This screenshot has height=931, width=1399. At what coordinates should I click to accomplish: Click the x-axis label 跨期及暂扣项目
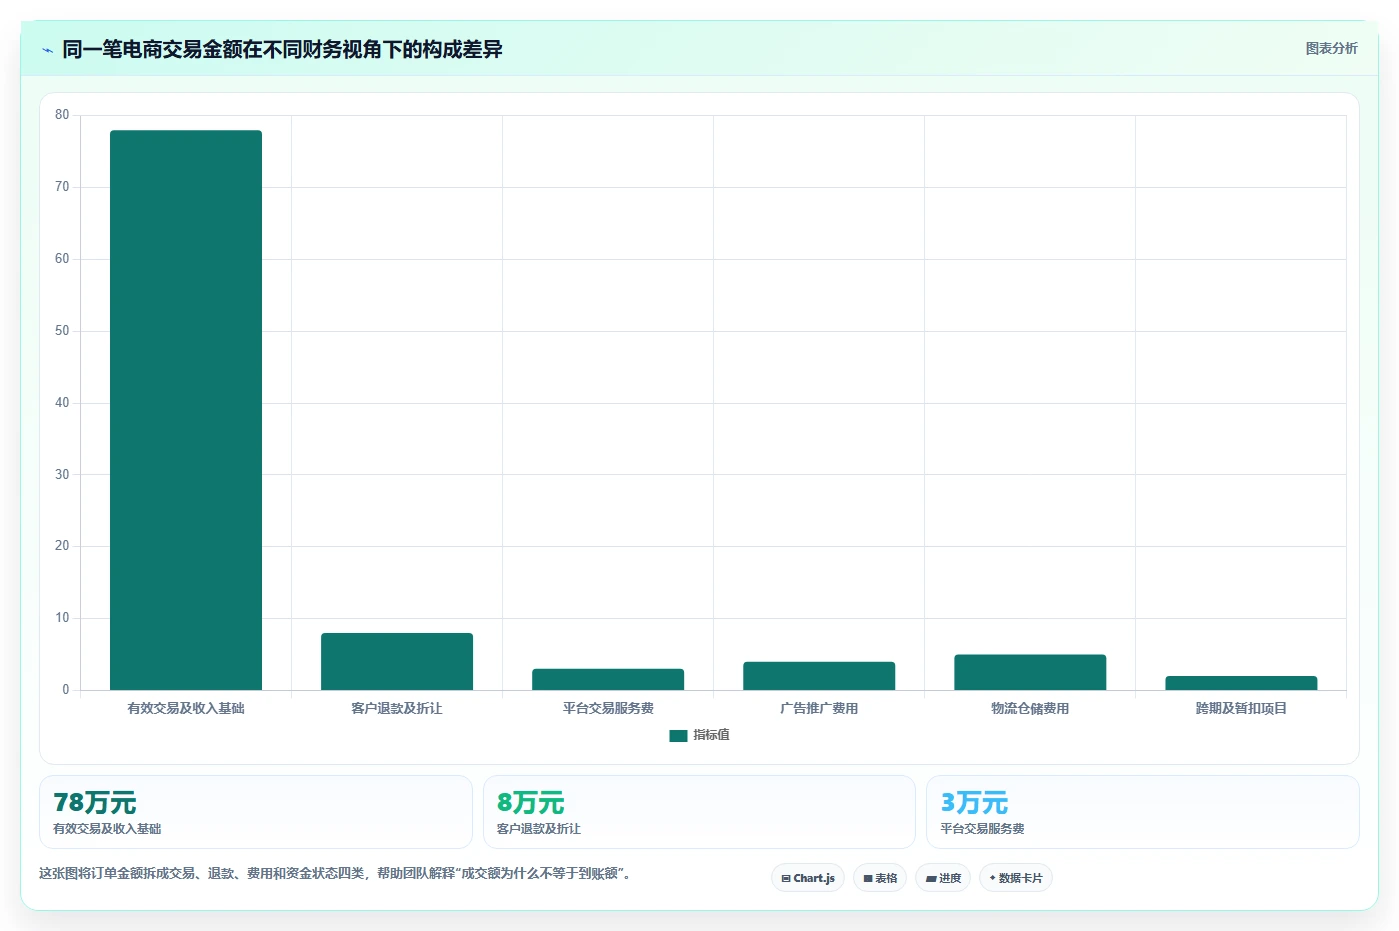(x=1241, y=708)
